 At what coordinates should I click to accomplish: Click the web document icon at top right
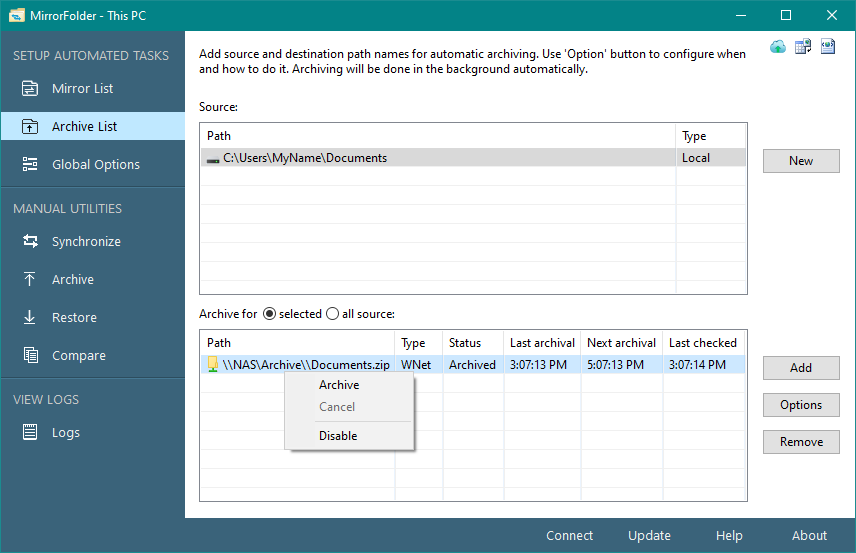pos(828,46)
